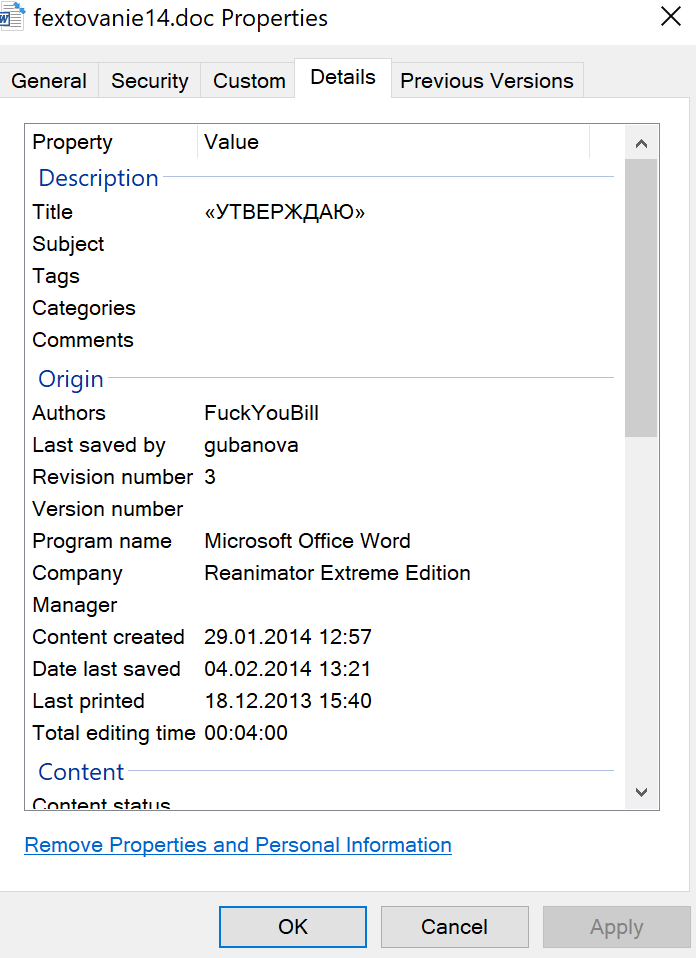Open the Previous Versions tab

[x=487, y=81]
